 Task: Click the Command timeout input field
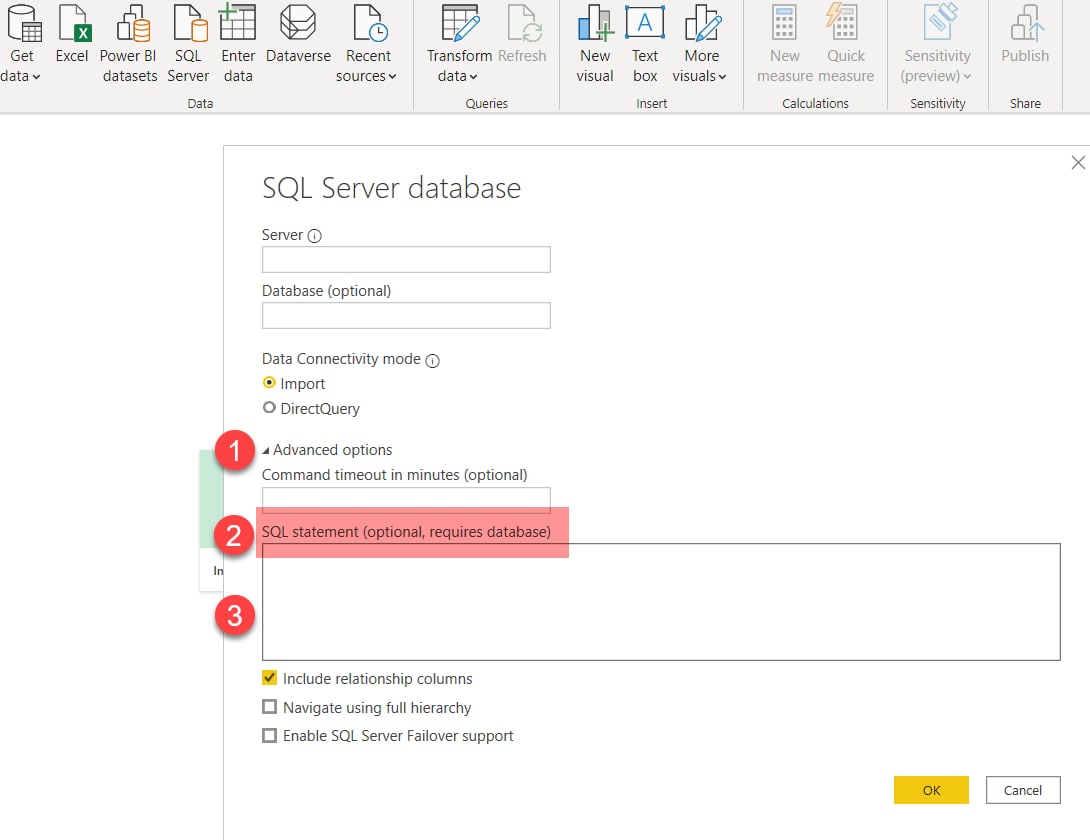pos(406,500)
